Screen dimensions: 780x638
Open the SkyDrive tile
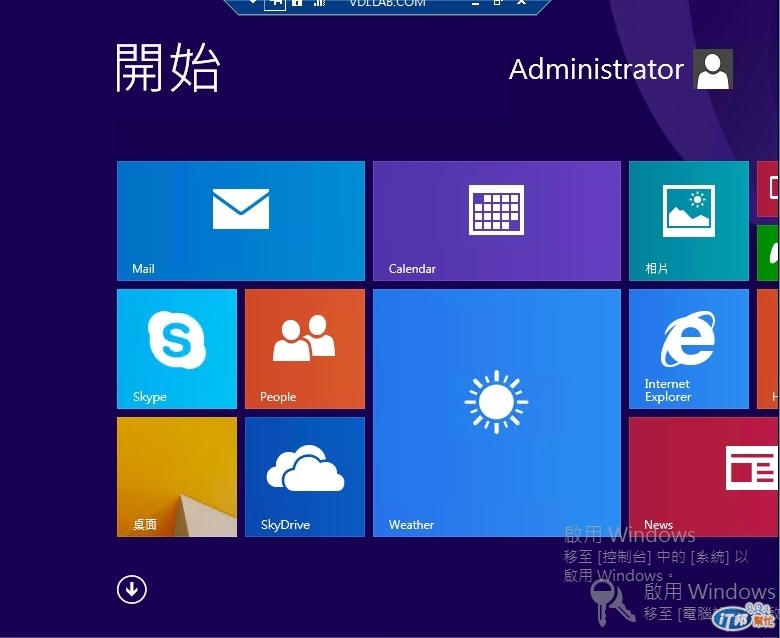pos(305,477)
